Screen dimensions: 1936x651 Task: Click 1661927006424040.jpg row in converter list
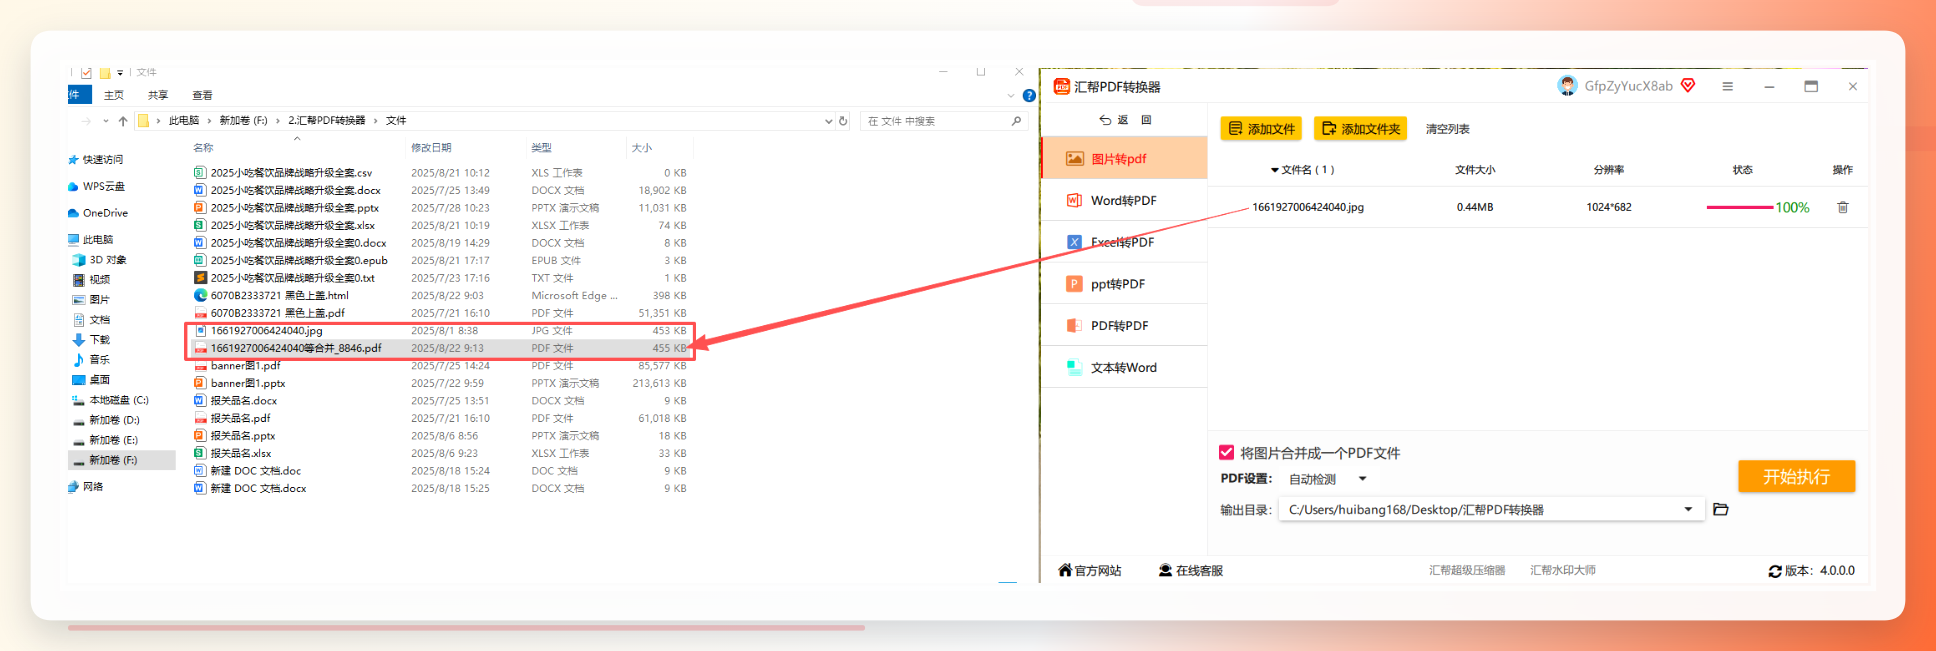(x=1538, y=207)
